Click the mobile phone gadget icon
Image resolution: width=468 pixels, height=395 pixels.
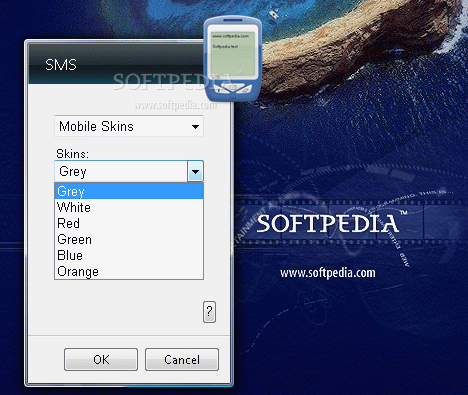[233, 59]
